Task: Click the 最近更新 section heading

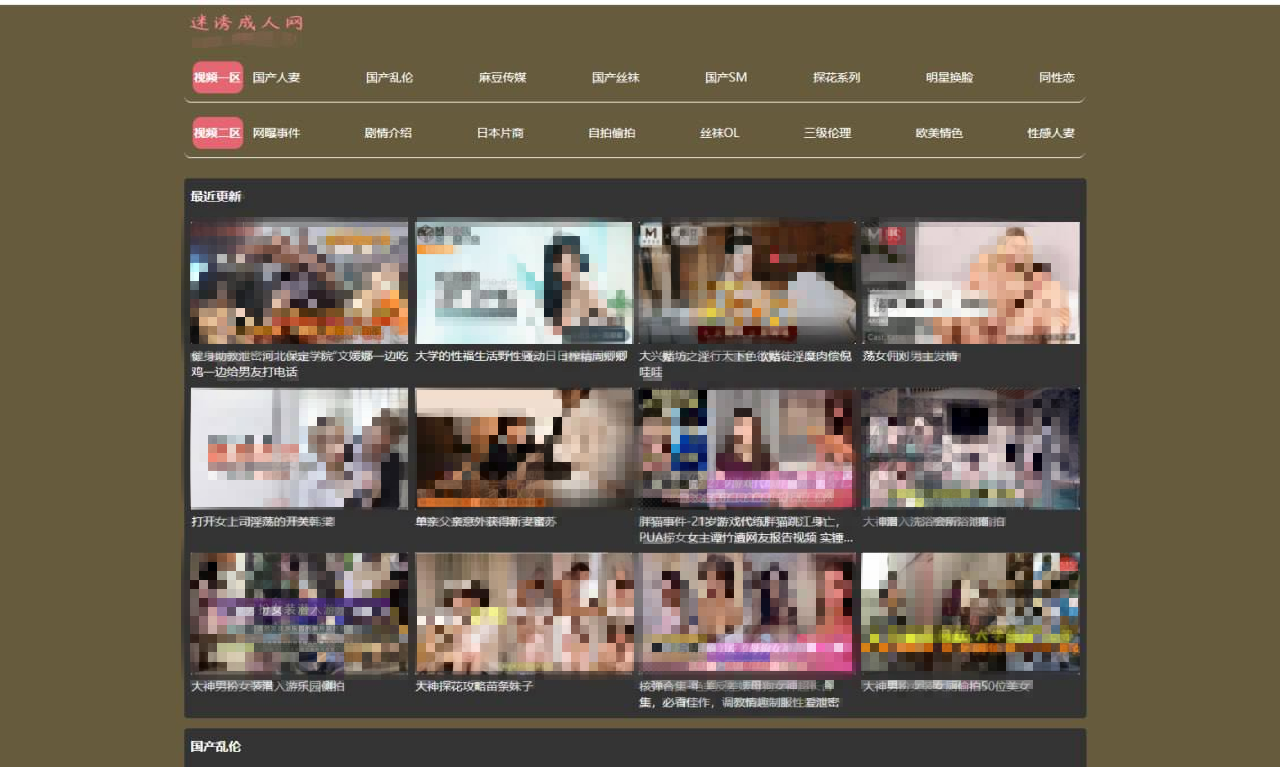Action: (216, 196)
